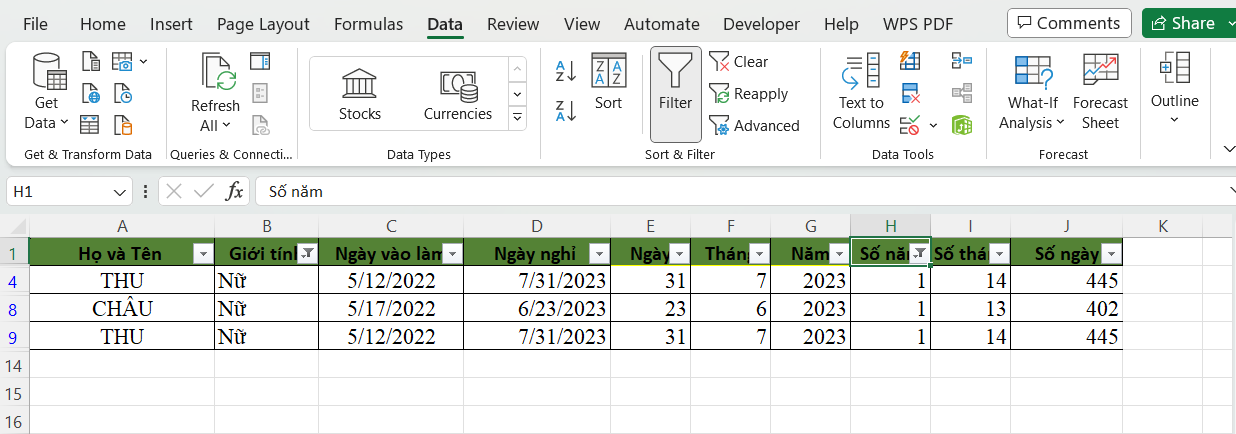Select cell containing CHÂU
Image resolution: width=1236 pixels, height=434 pixels.
(x=122, y=309)
